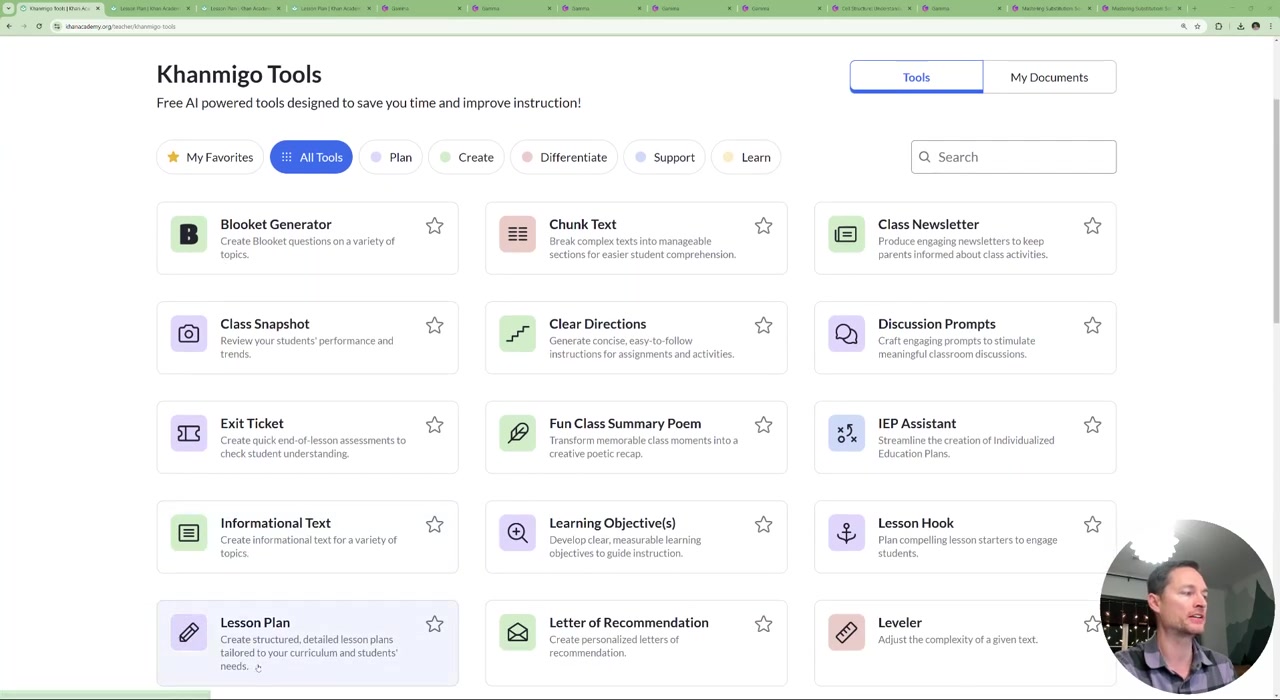
Task: Show browser downloads
Action: tap(1241, 26)
